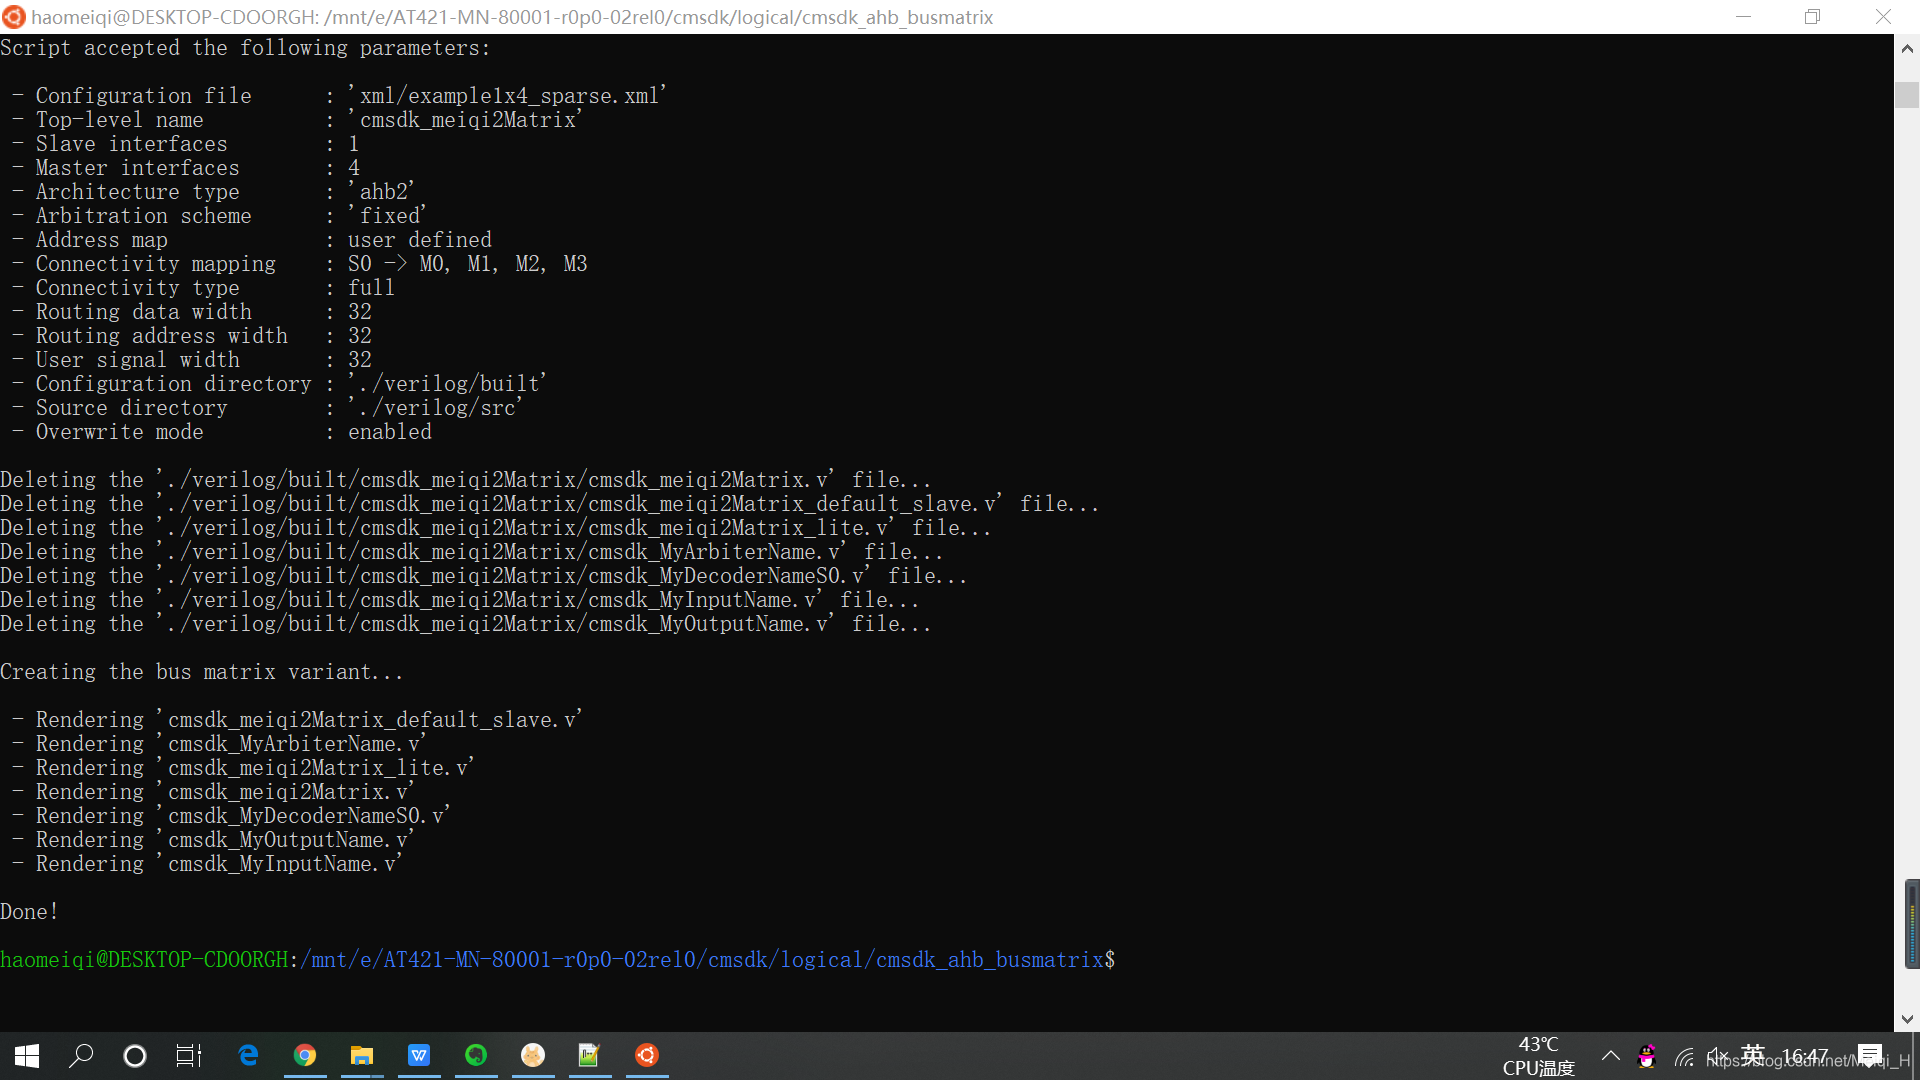Screen dimensions: 1920x1080
Task: Click './verilog/built' configuration directory value
Action: click(447, 384)
